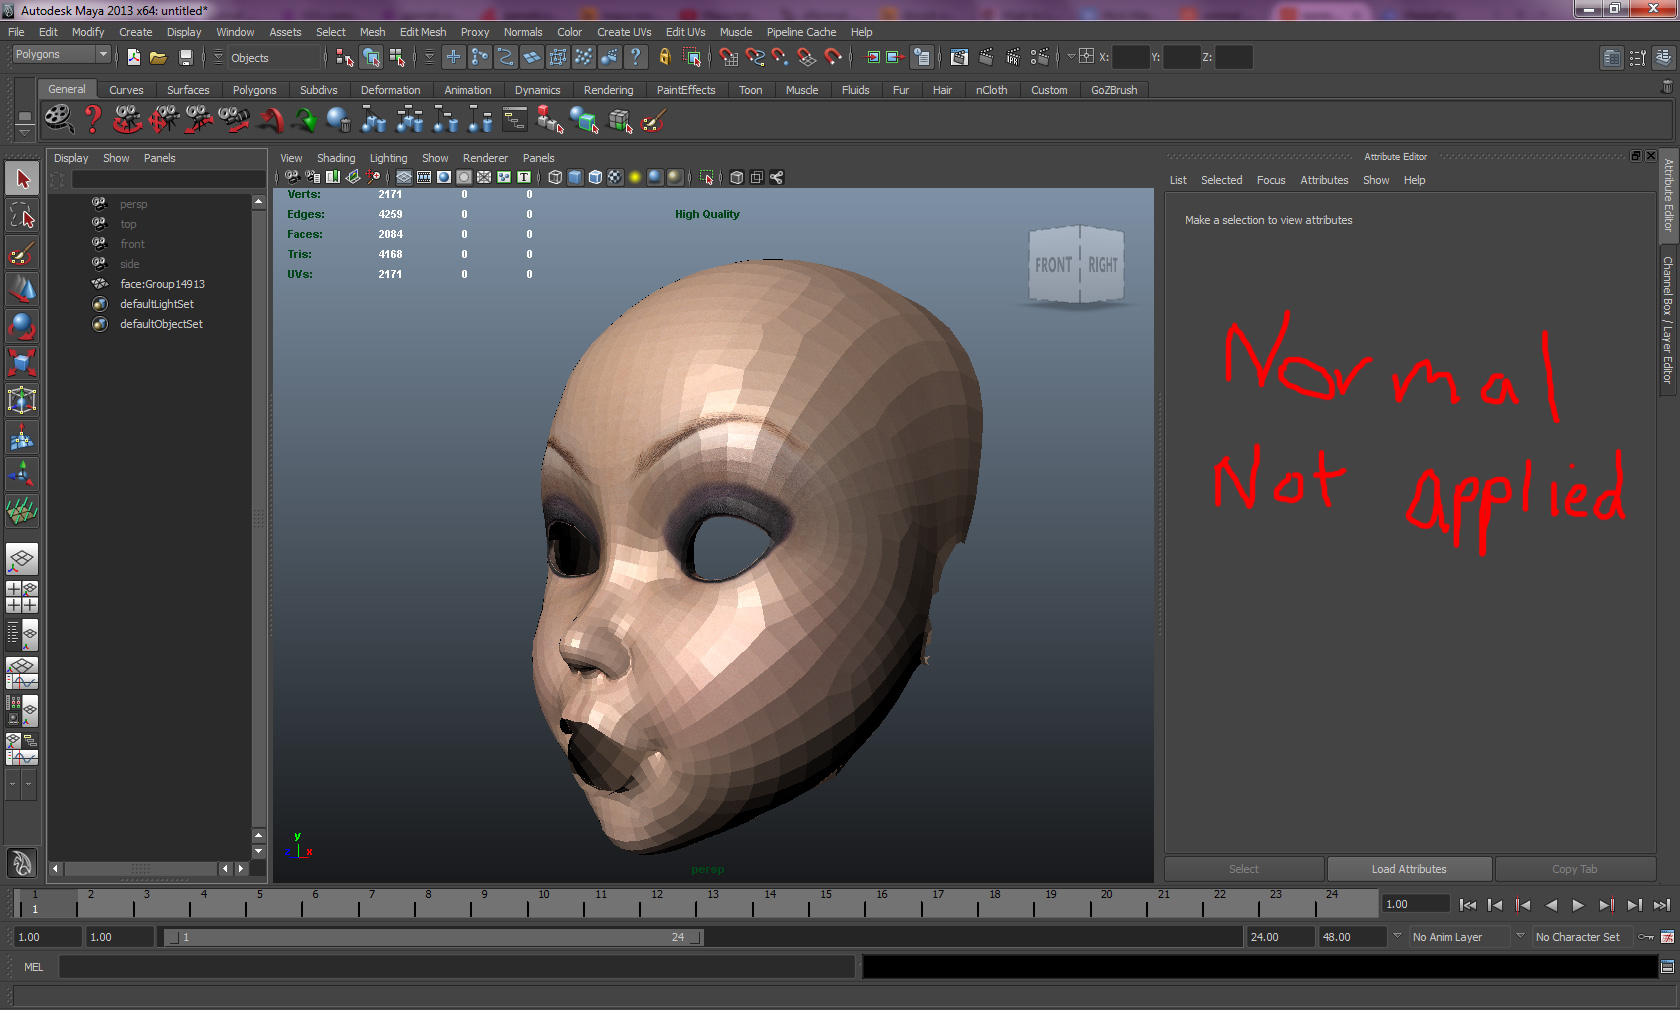1680x1010 pixels.
Task: Click the Load Attributes button
Action: (1409, 869)
